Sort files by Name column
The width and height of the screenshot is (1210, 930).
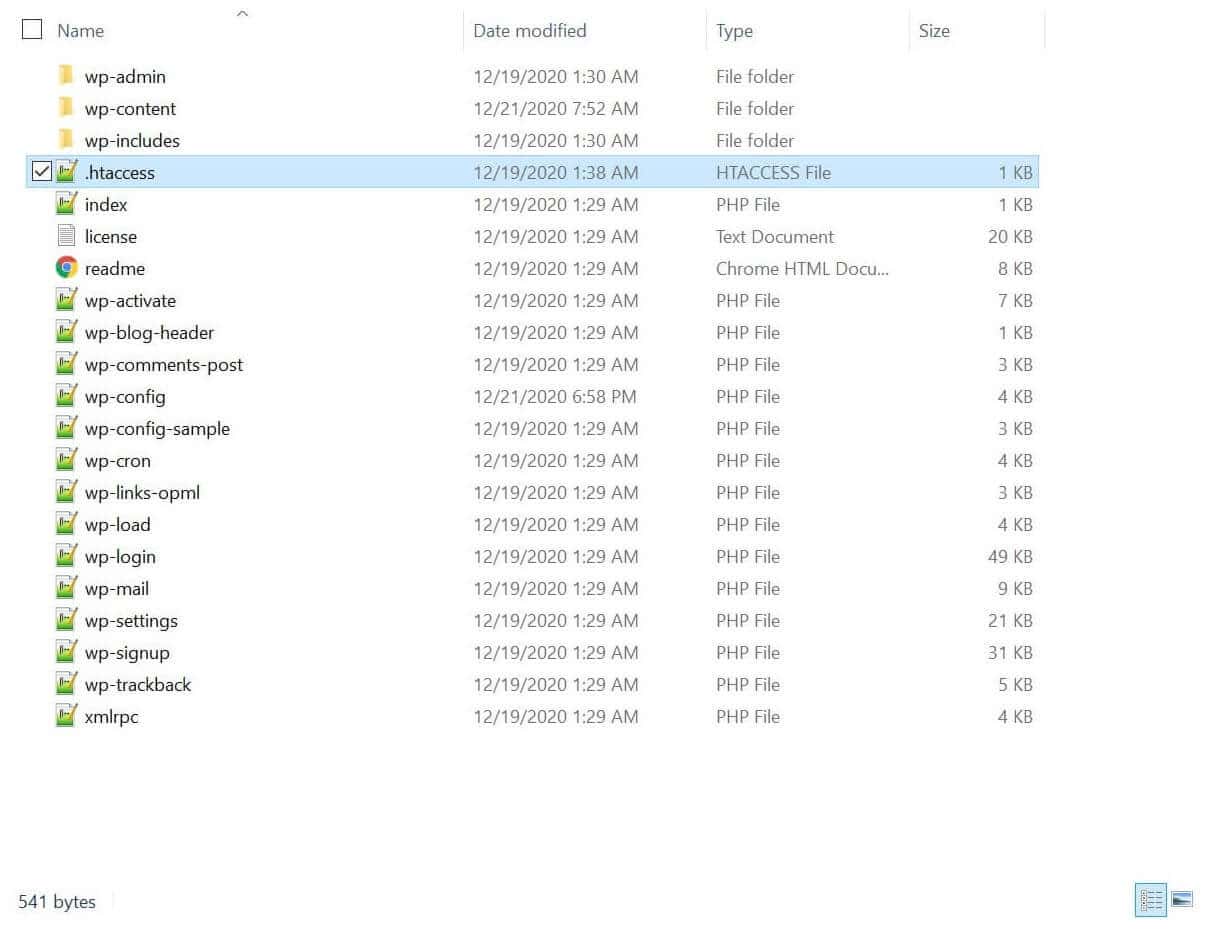[x=81, y=31]
